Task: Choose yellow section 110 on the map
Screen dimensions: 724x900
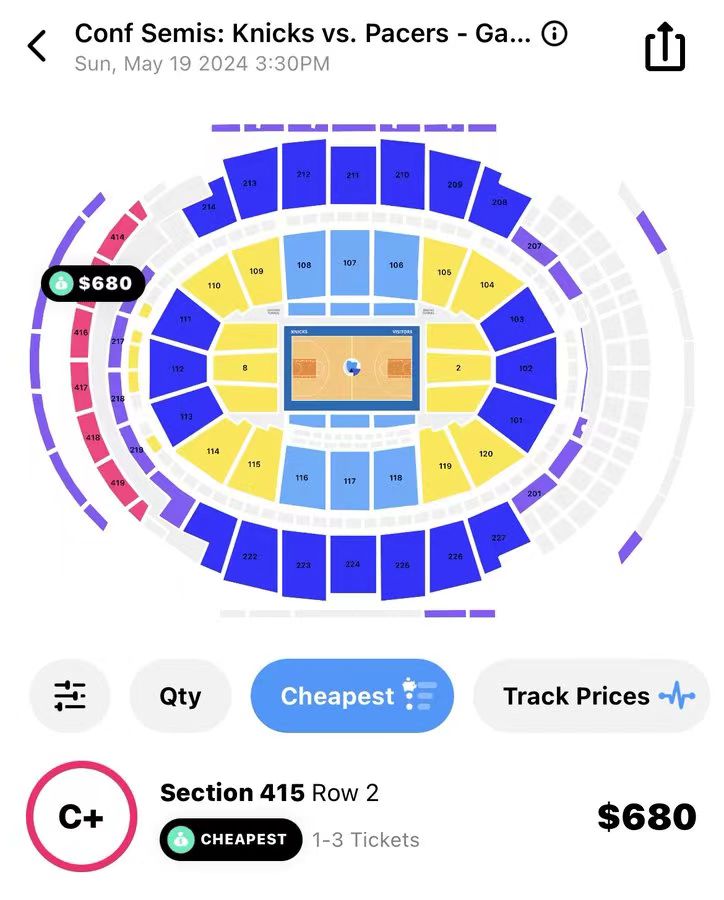Action: pyautogui.click(x=214, y=285)
